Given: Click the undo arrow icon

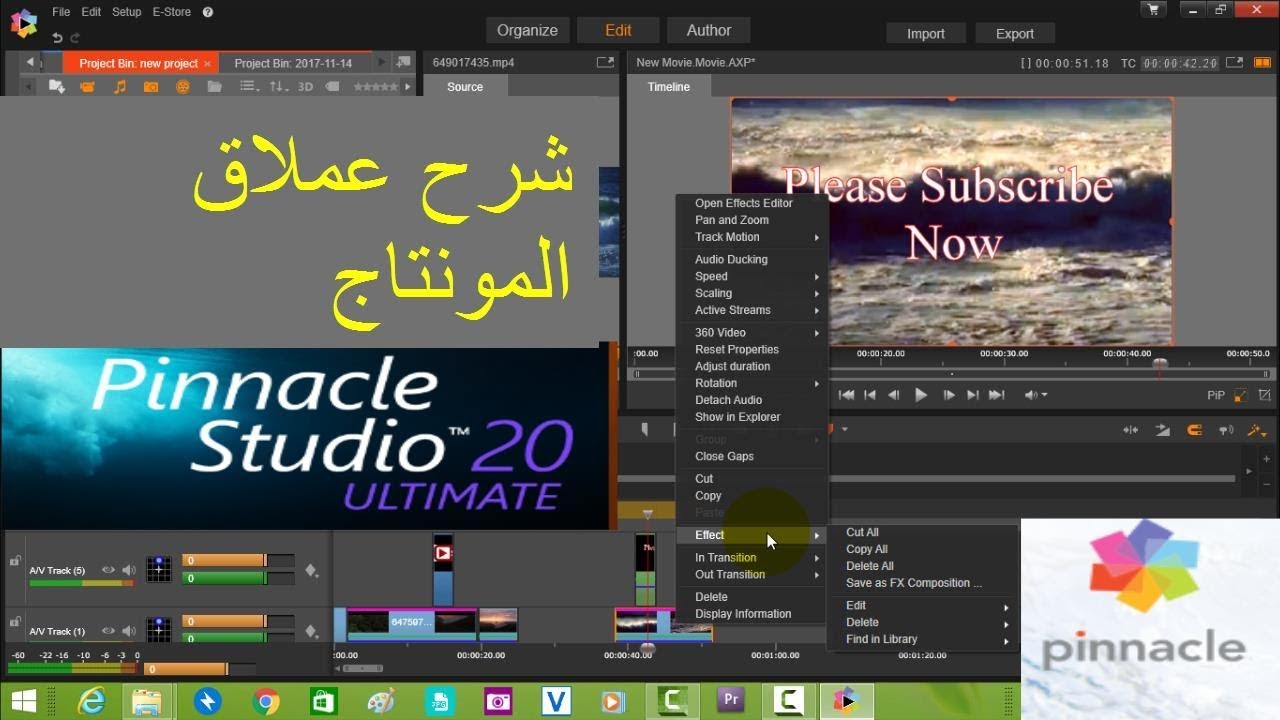Looking at the screenshot, I should tap(57, 38).
